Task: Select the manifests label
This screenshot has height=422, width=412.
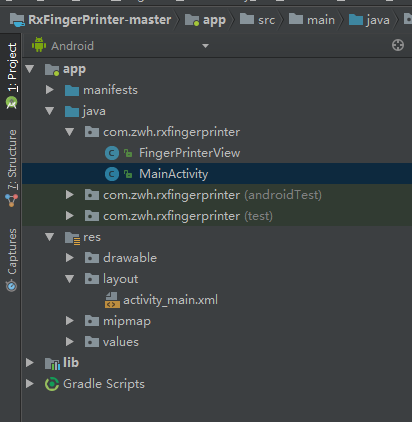Action: [x=110, y=90]
